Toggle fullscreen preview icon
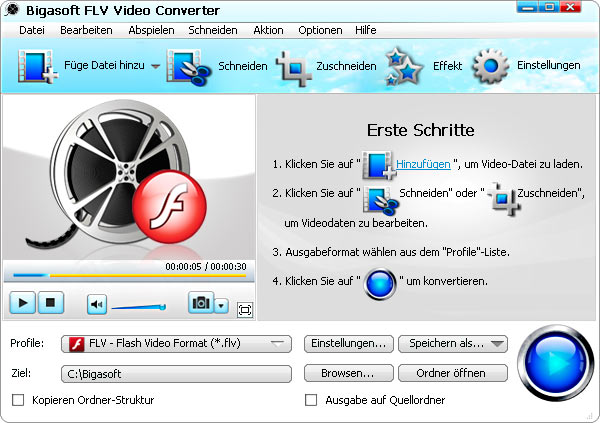The image size is (600, 423). coord(245,310)
